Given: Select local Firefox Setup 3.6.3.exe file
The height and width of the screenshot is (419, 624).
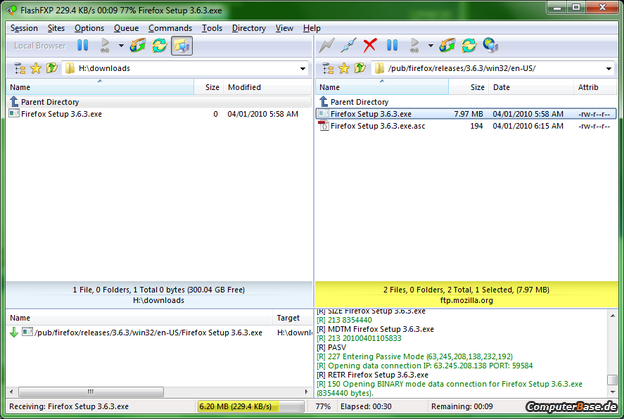Looking at the screenshot, I should [x=159, y=114].
